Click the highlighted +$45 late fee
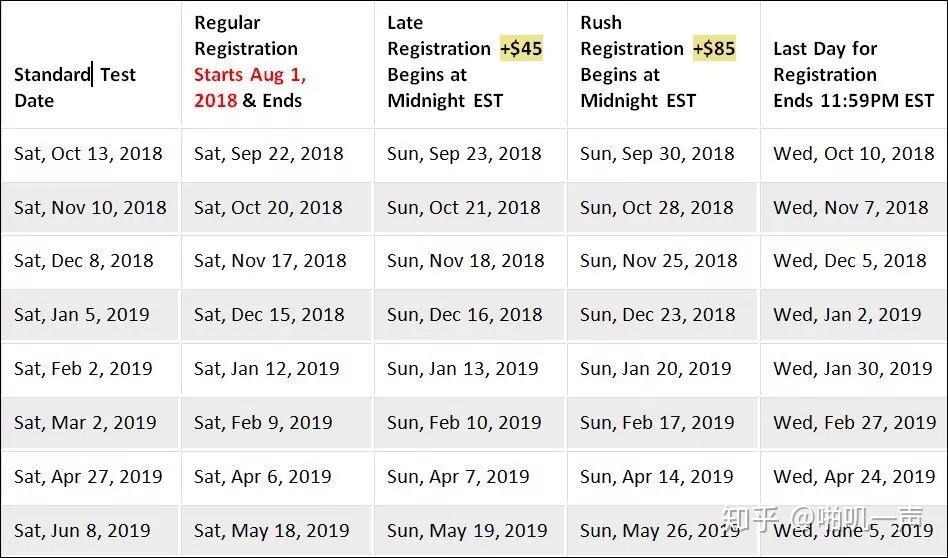This screenshot has height=558, width=948. click(x=521, y=48)
